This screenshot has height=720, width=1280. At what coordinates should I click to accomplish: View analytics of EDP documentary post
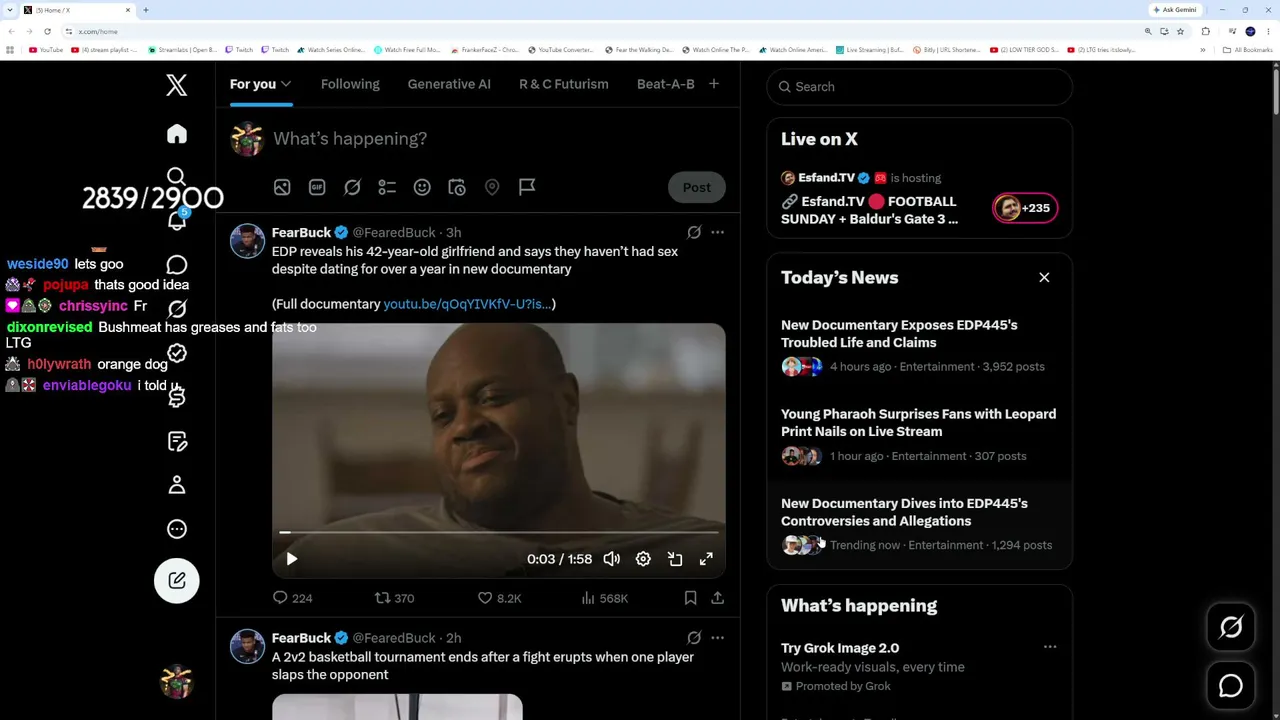(604, 598)
